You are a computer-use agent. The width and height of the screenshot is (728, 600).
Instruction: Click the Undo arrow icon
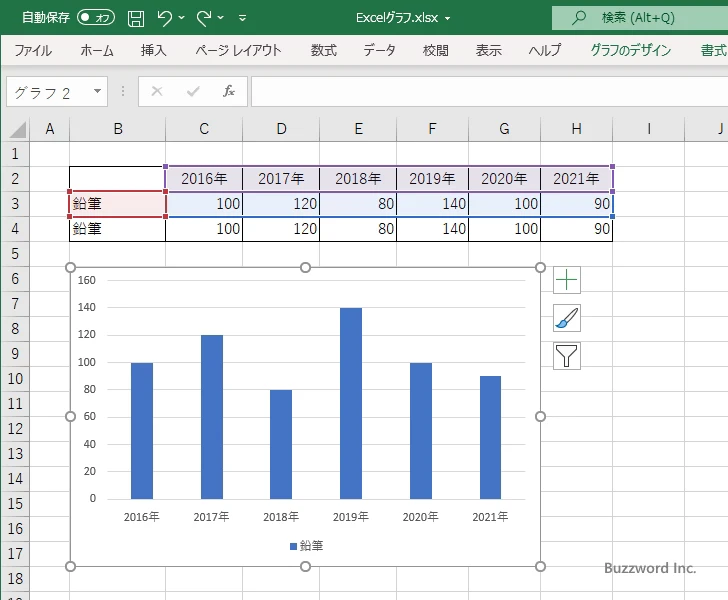coord(164,18)
